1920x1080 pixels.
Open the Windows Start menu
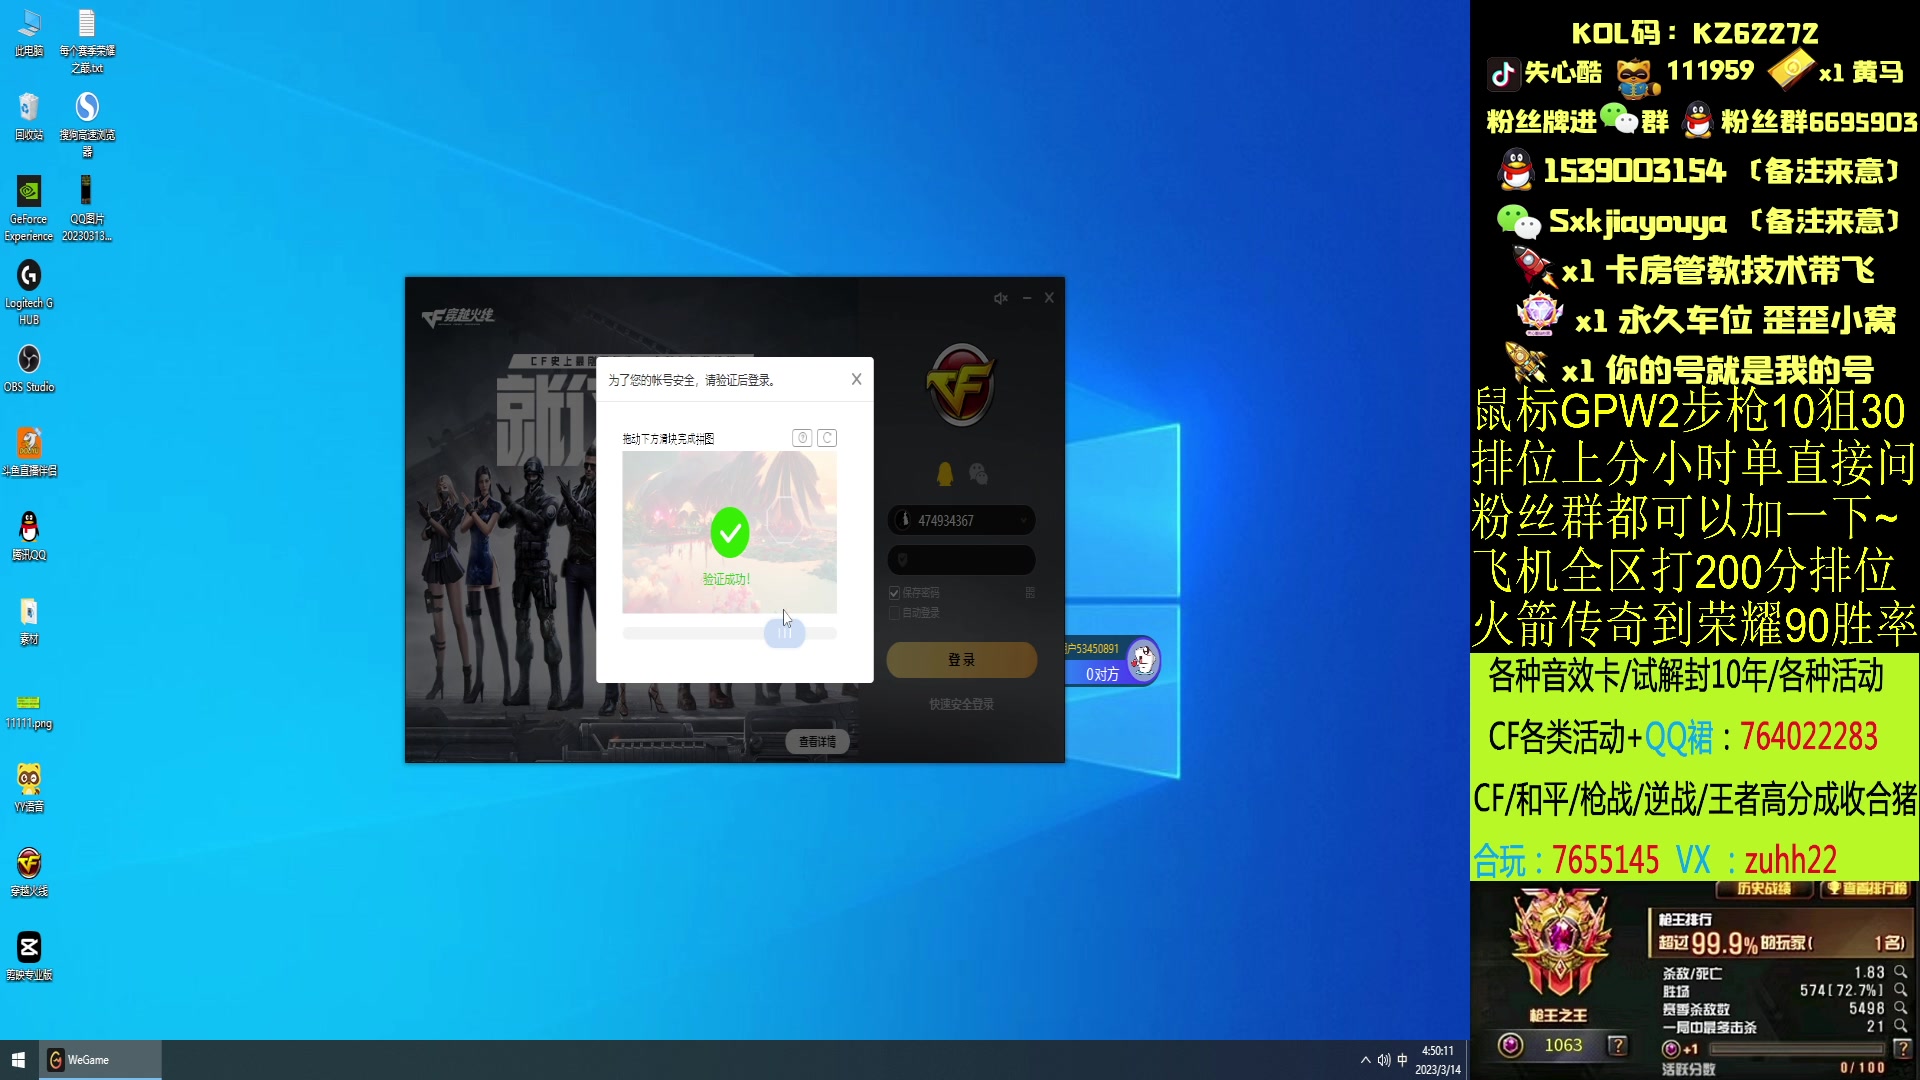(x=19, y=1060)
